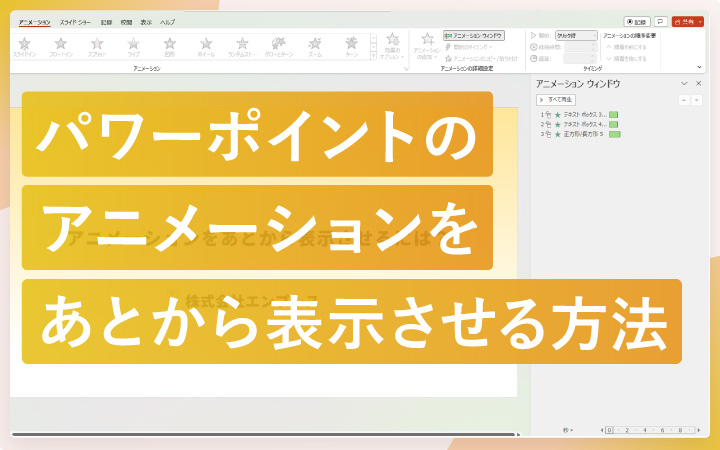Screen dimensions: 720x450
Task: Open the 秒 timeline zoom dropdown
Action: point(568,430)
